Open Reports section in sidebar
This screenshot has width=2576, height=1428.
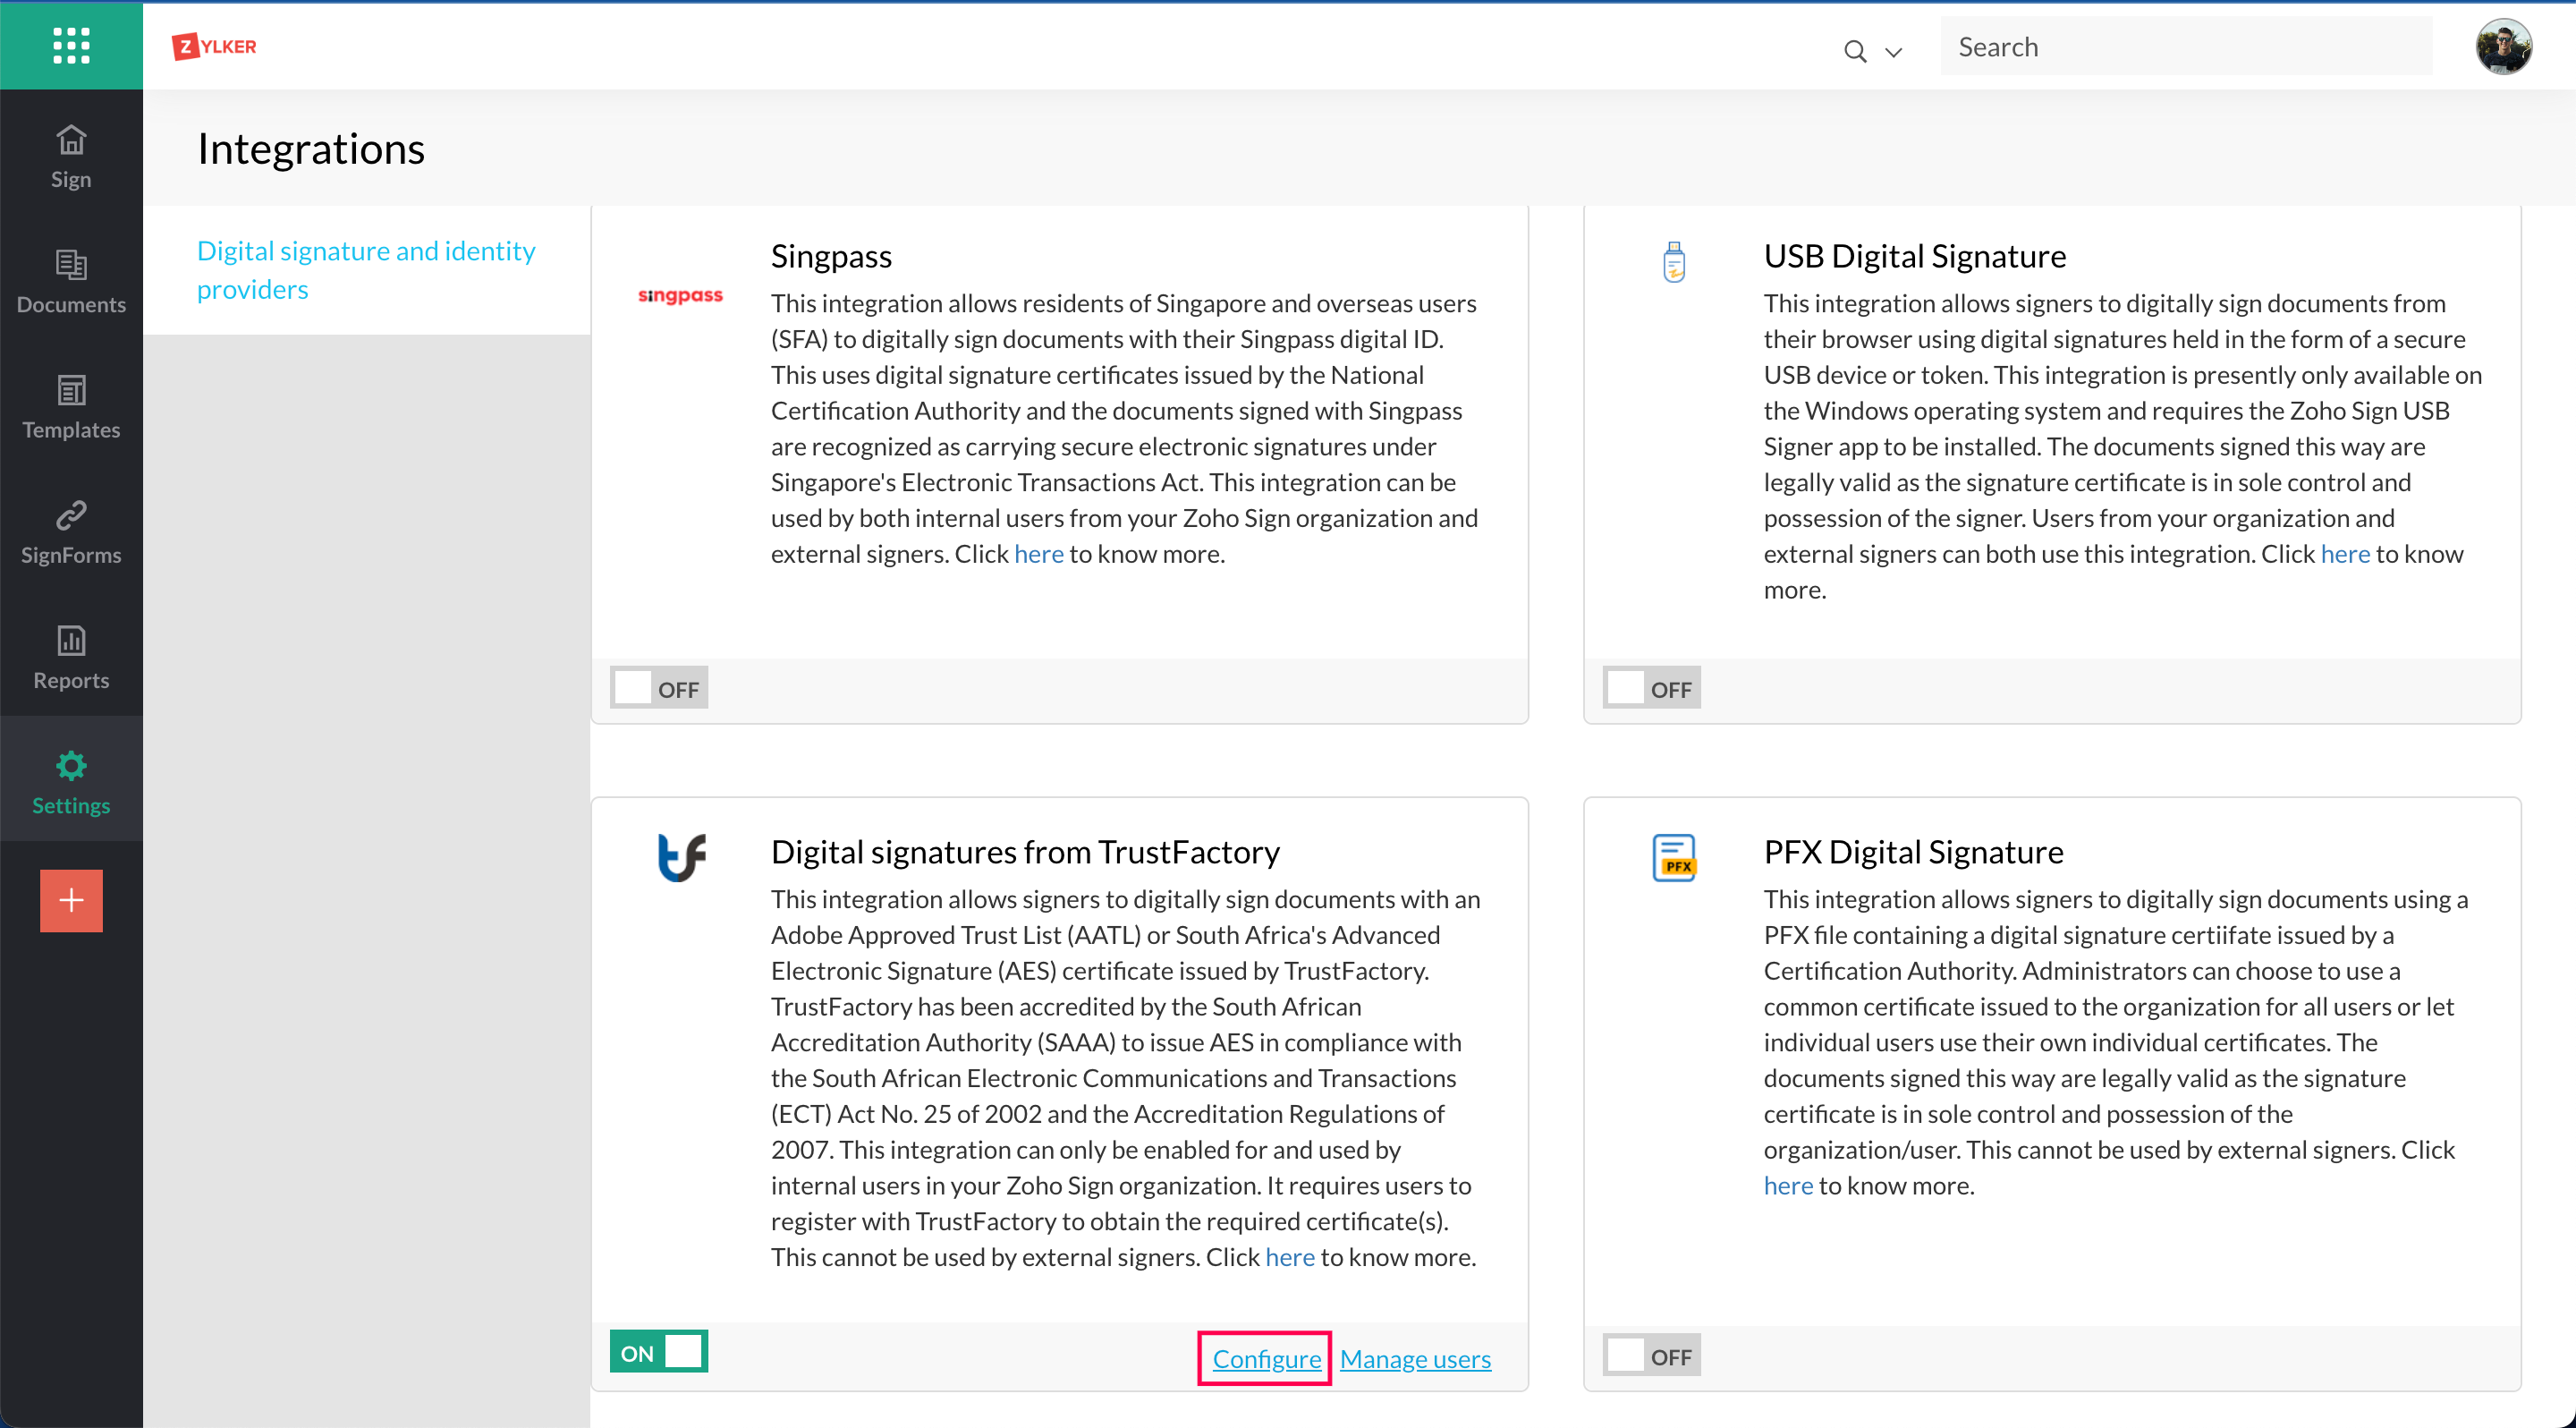pos(71,656)
